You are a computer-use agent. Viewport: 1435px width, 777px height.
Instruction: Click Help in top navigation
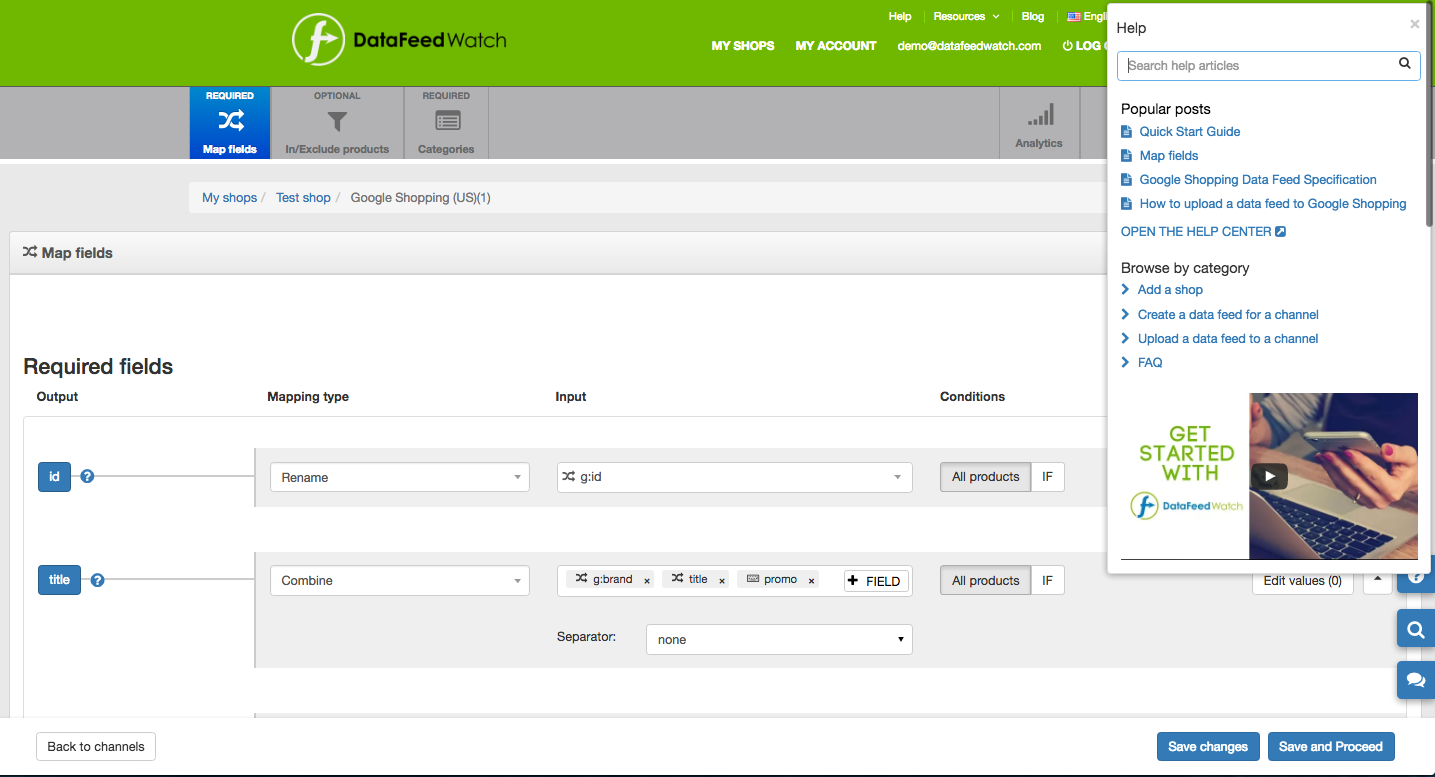click(x=900, y=16)
